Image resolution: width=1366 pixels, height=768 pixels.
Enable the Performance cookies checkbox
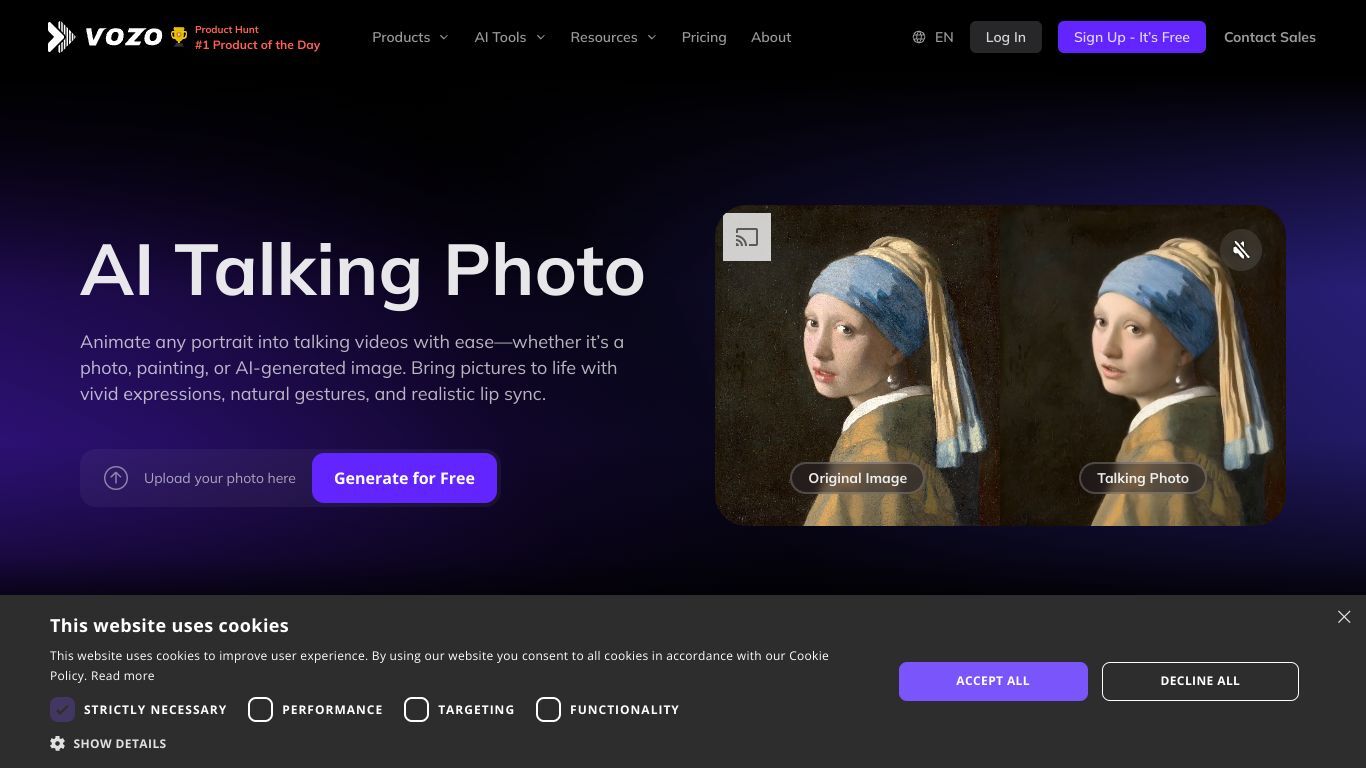pyautogui.click(x=260, y=709)
